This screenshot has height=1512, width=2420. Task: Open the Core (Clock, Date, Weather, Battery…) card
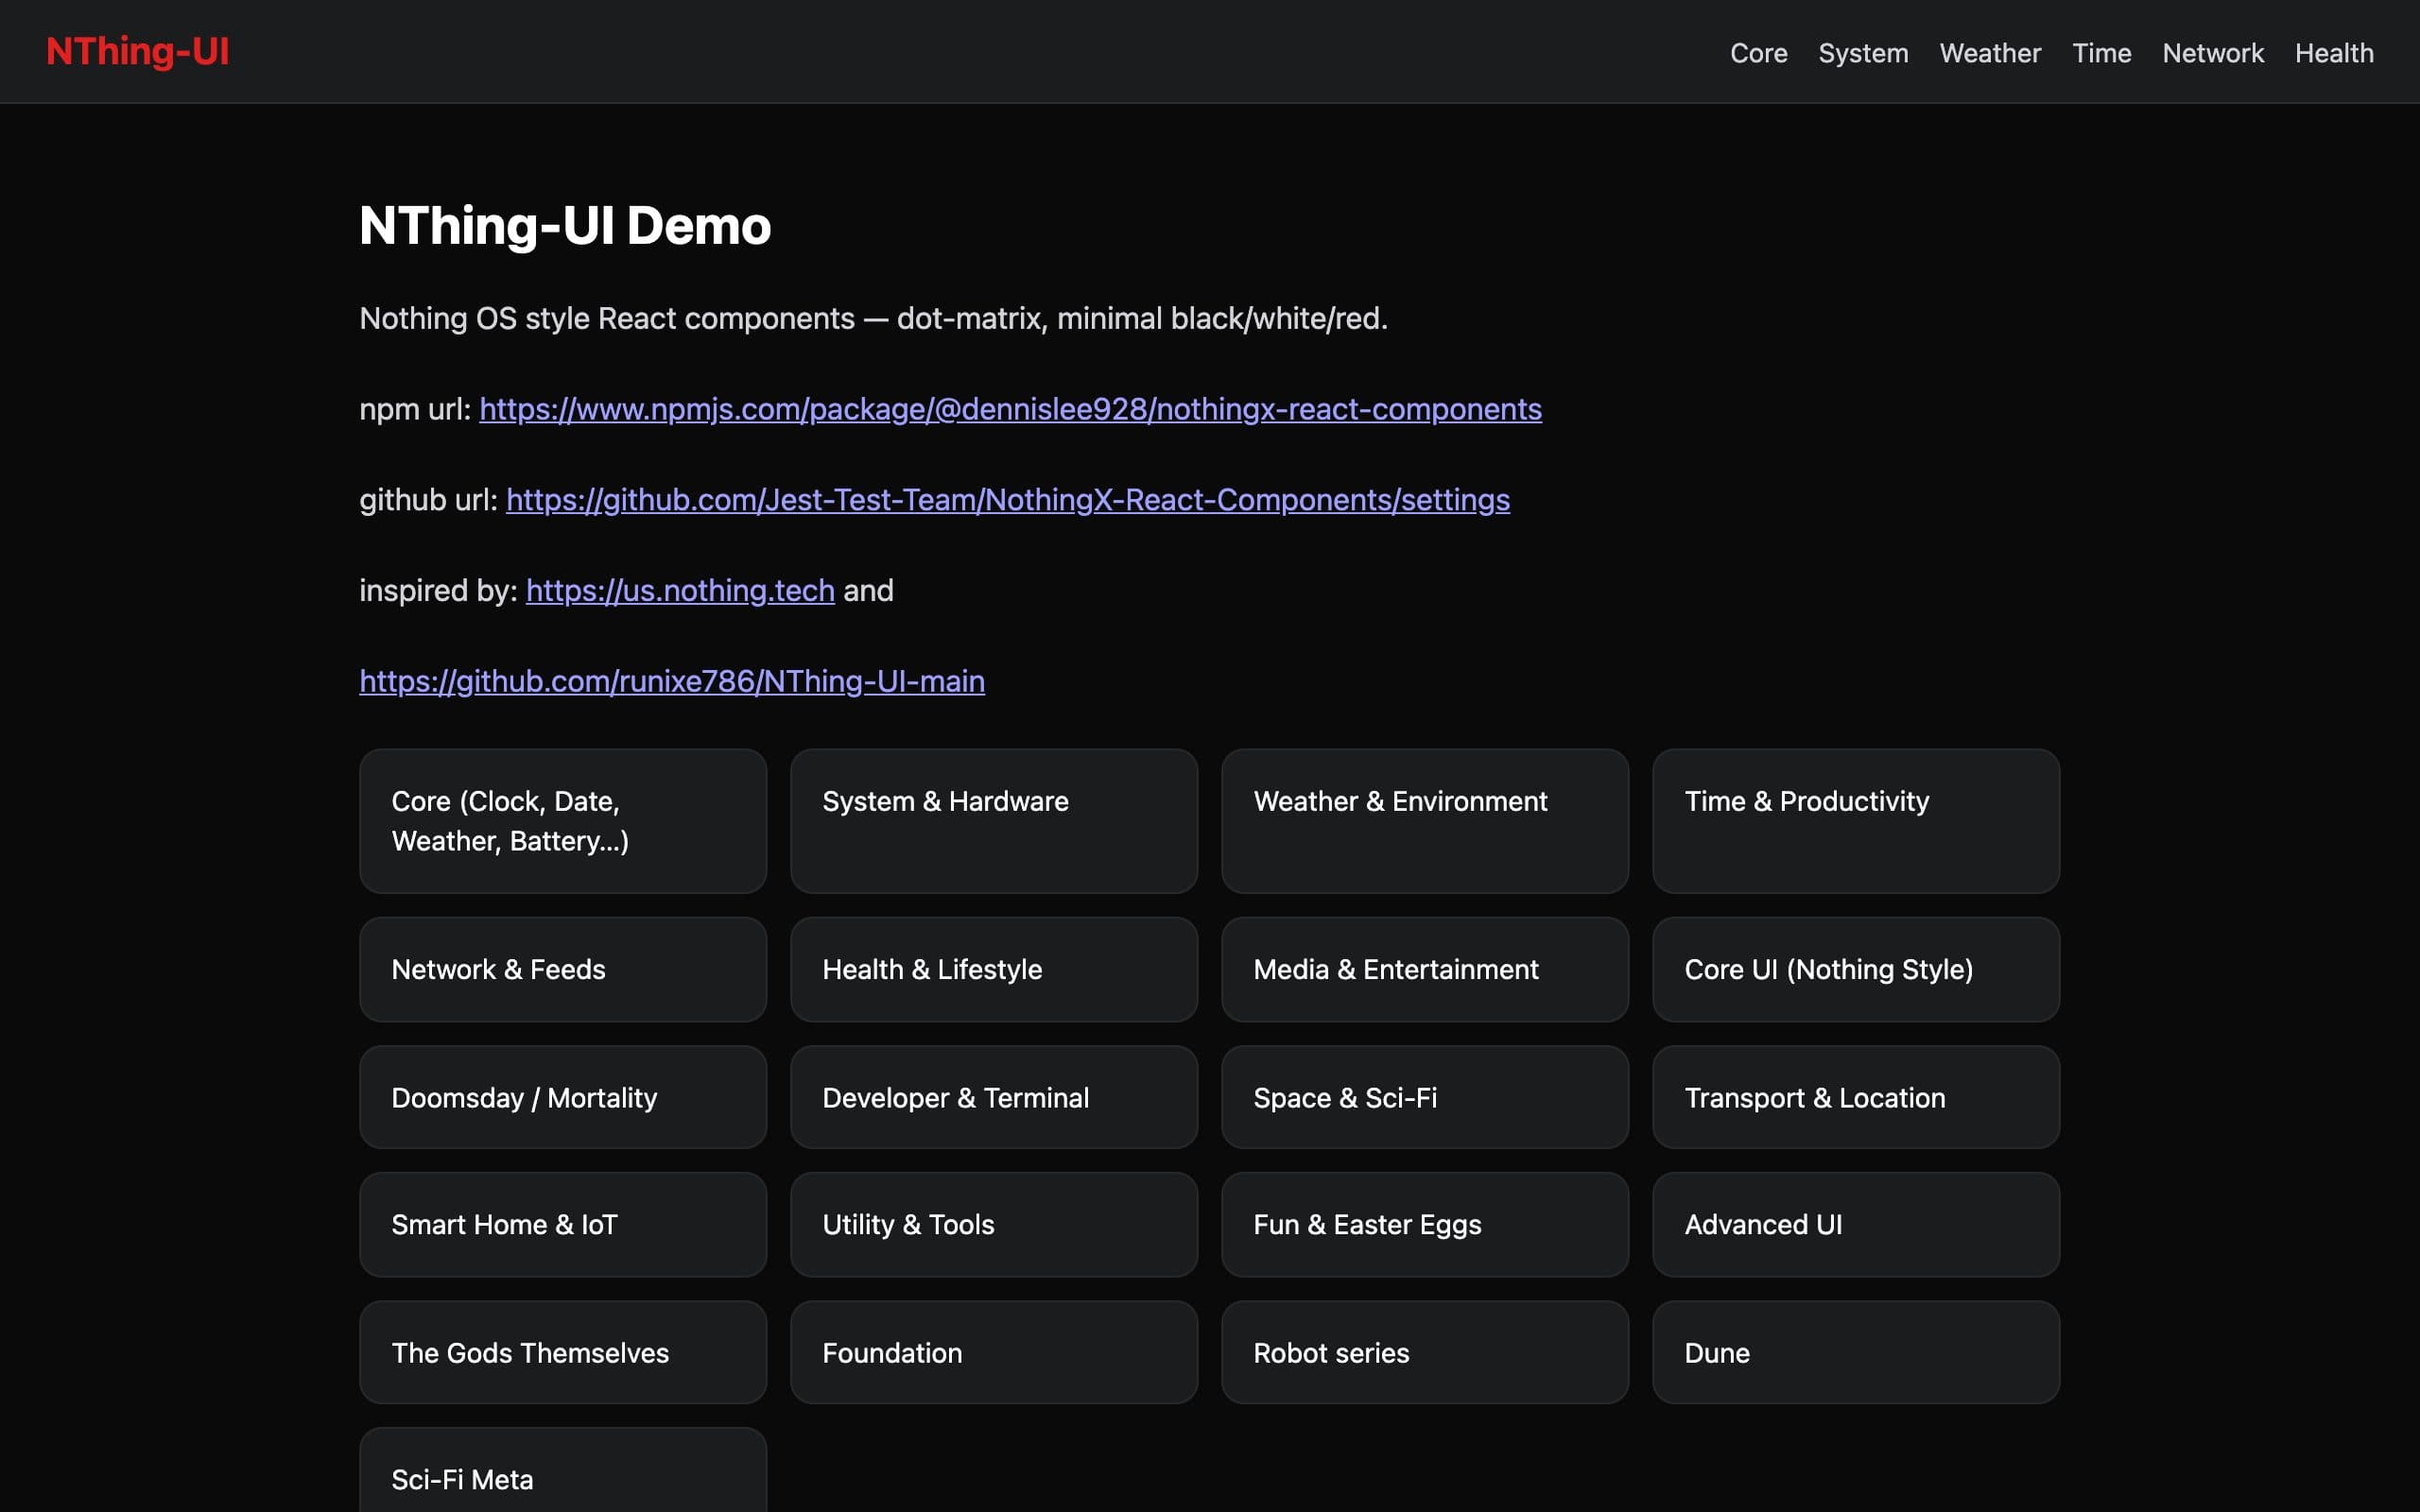[x=563, y=821]
